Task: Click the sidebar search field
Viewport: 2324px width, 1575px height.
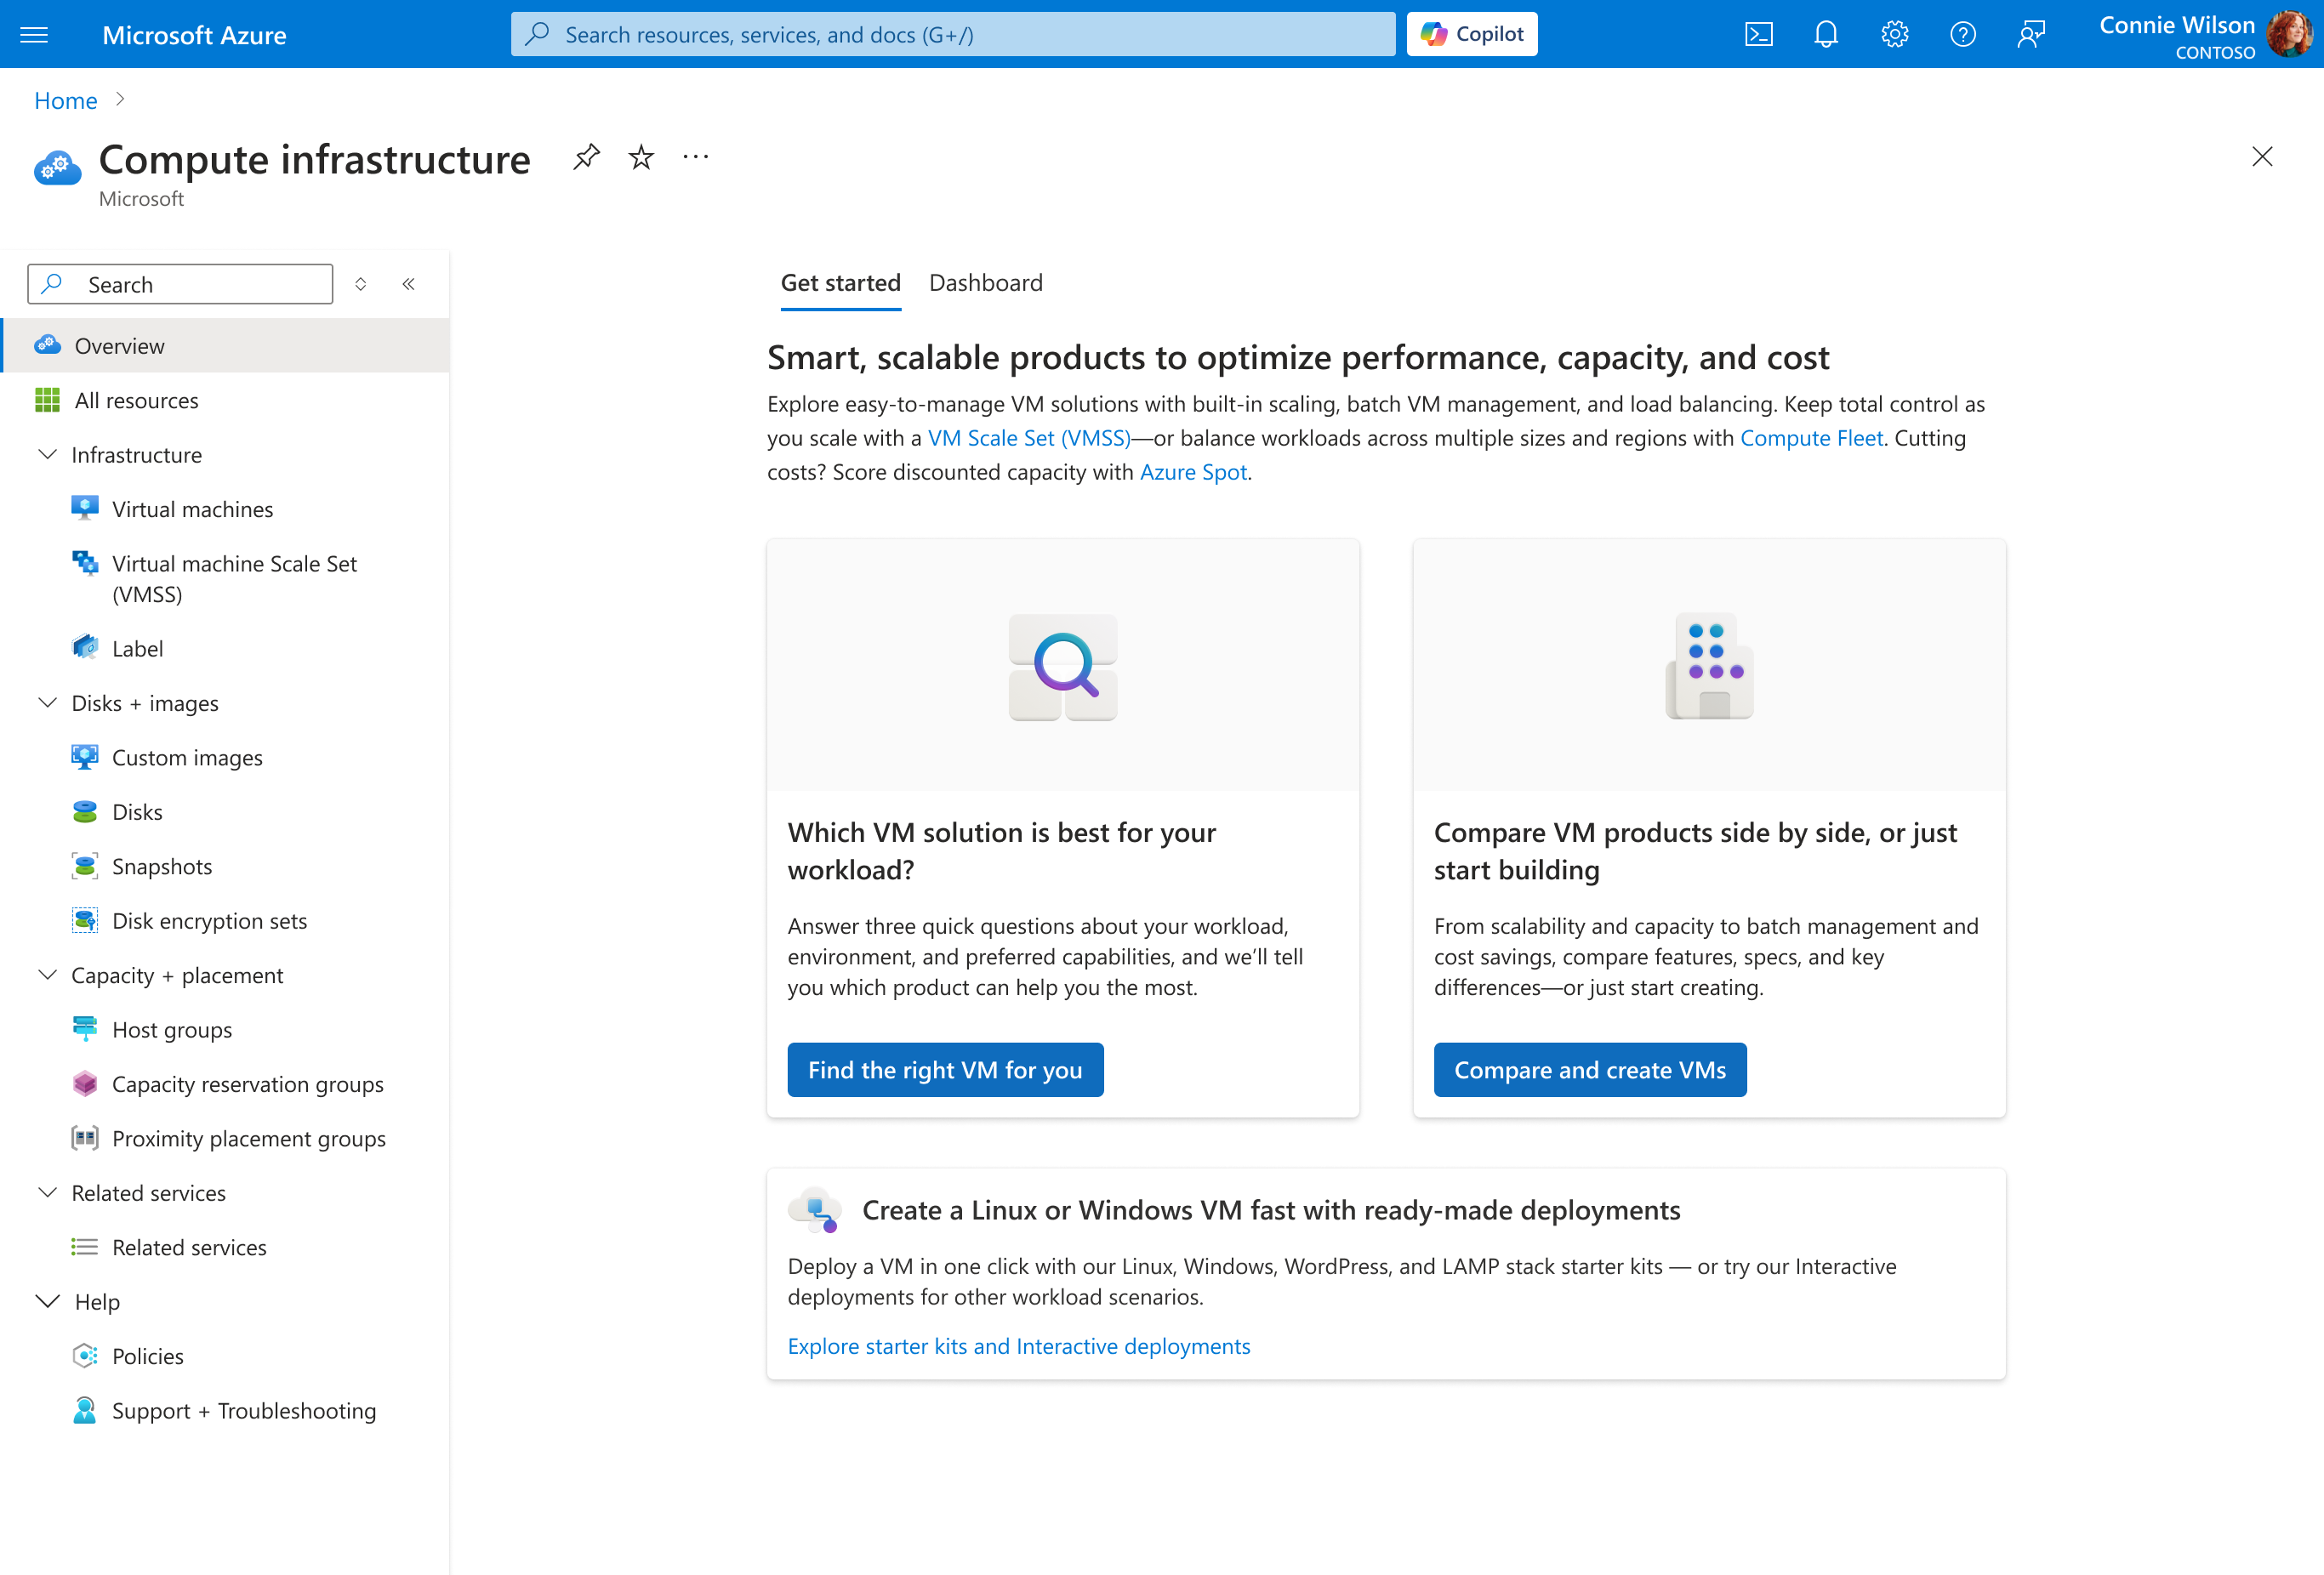Action: 180,283
